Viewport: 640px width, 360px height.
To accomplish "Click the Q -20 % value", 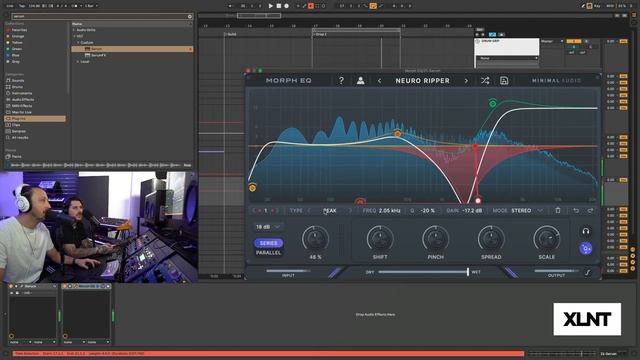I will (x=428, y=211).
